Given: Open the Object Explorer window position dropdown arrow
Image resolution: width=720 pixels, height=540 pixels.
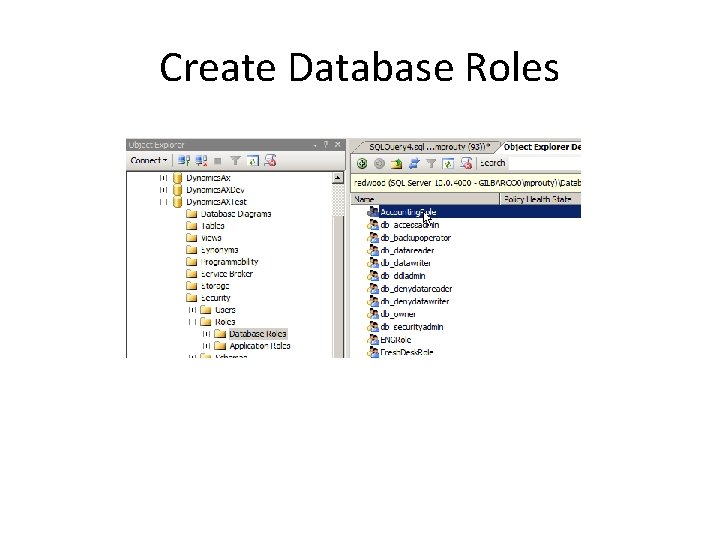Looking at the screenshot, I should pyautogui.click(x=315, y=145).
